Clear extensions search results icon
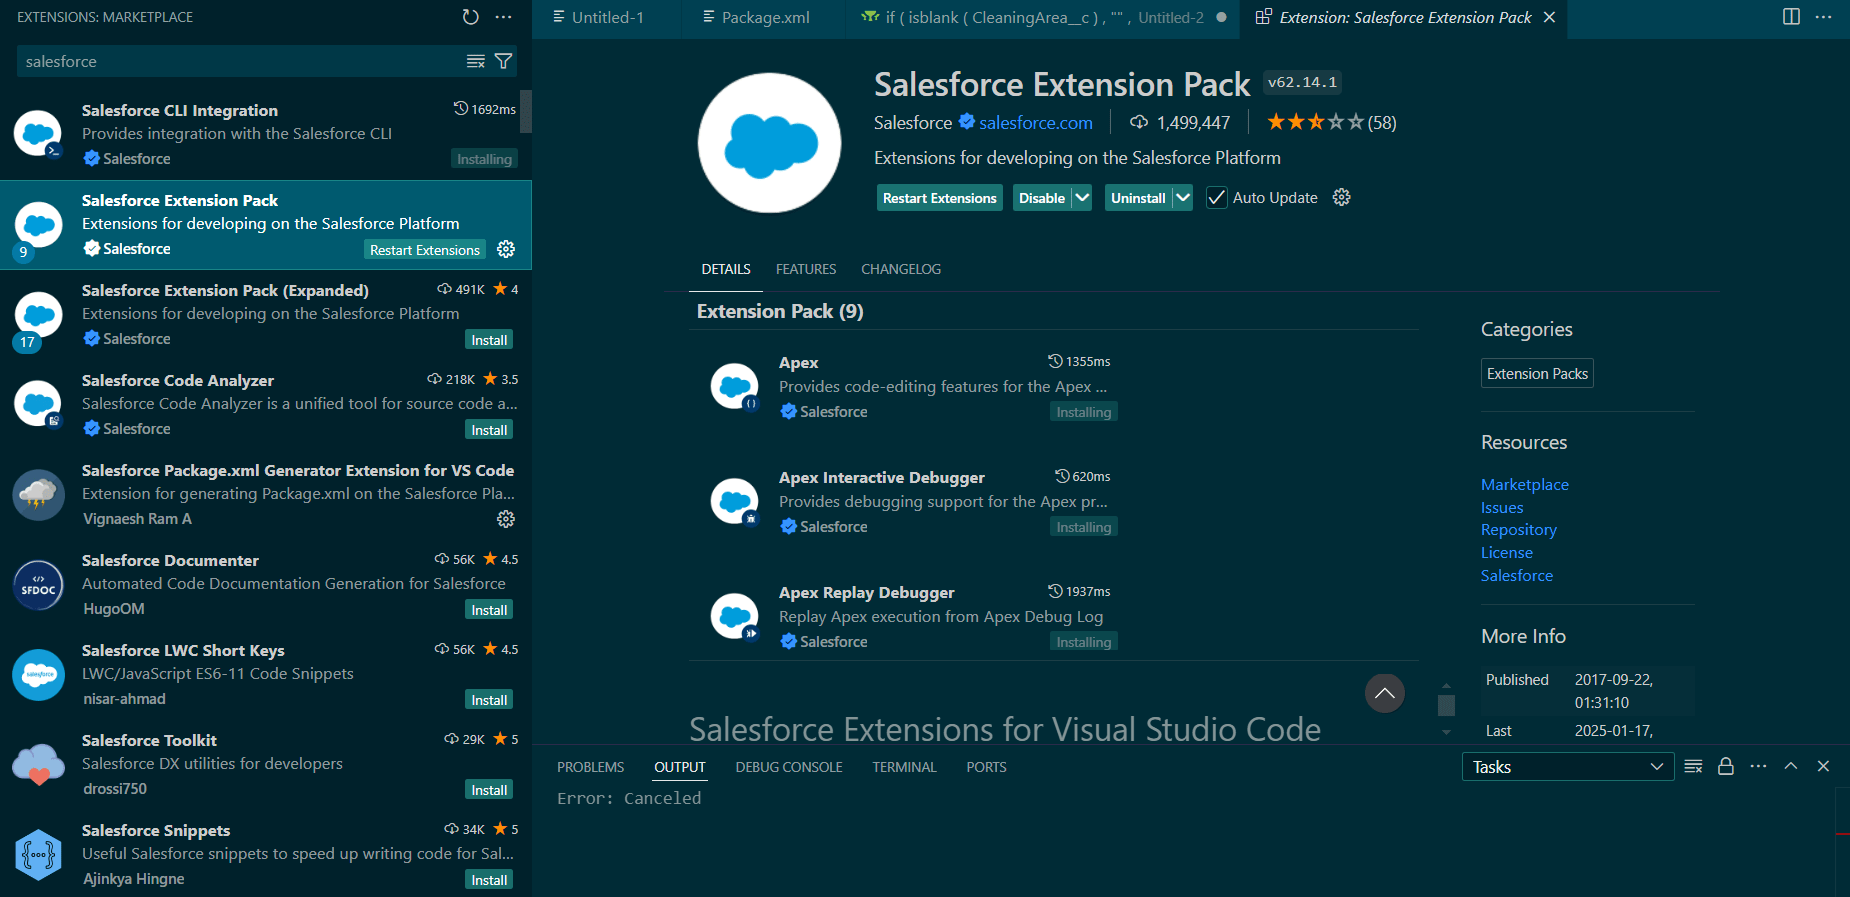The height and width of the screenshot is (897, 1850). coord(476,61)
